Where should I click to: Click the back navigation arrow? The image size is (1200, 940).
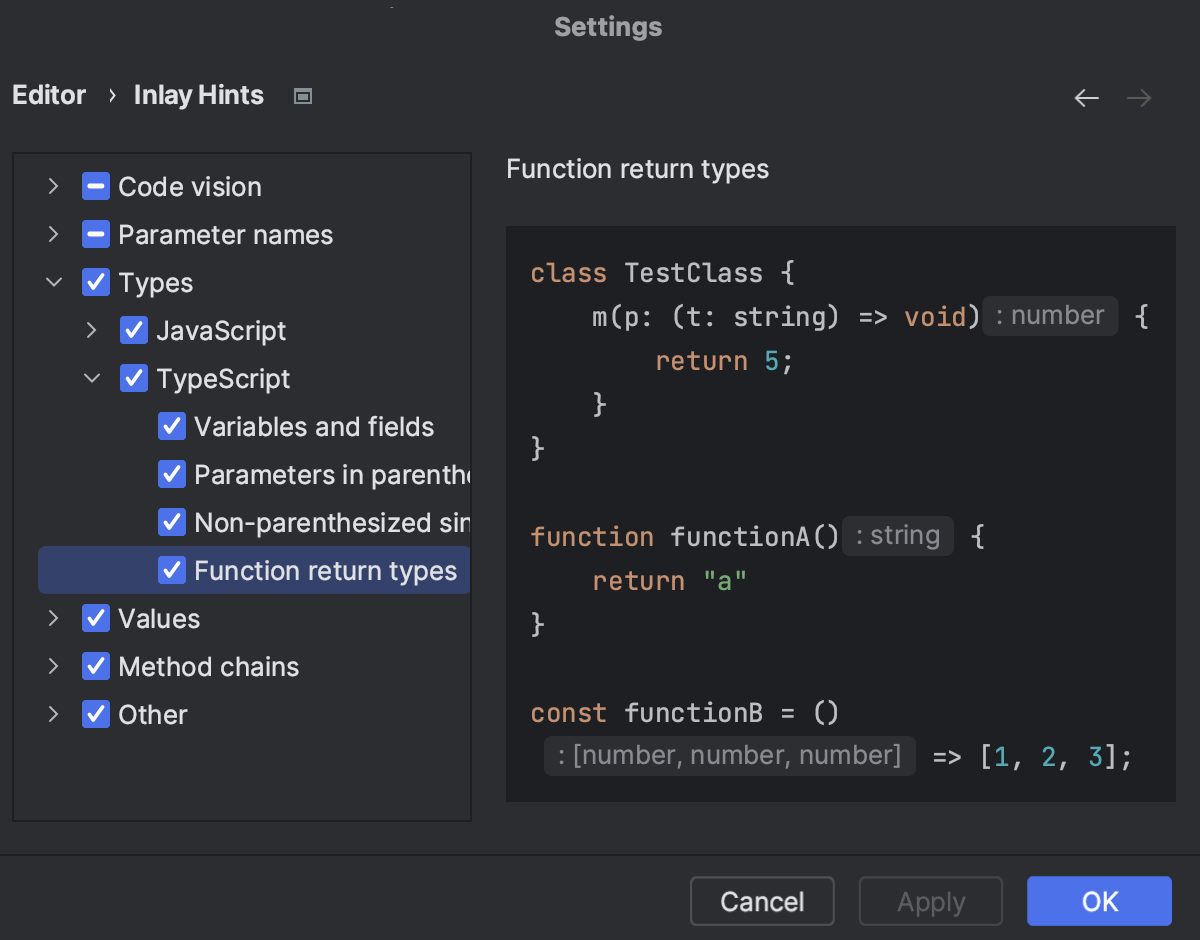(x=1086, y=97)
